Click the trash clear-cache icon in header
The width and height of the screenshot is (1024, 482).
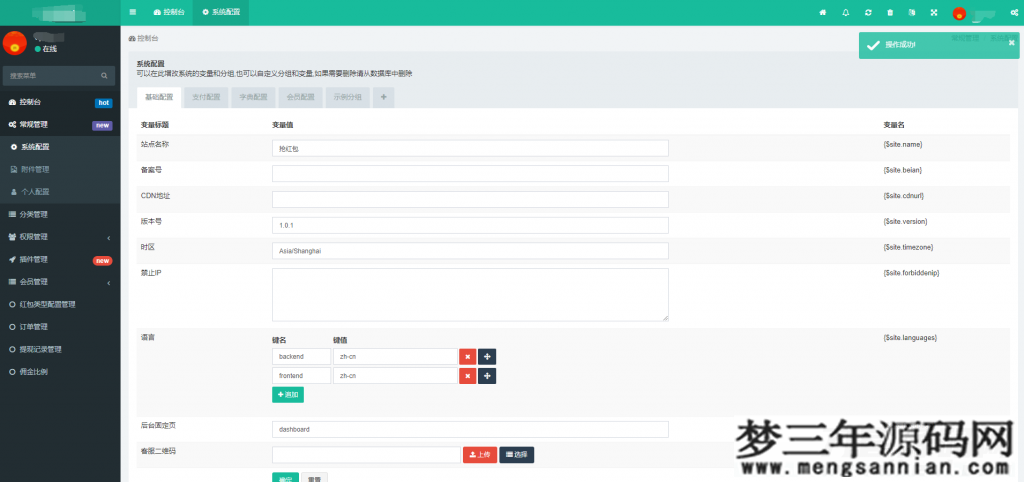pos(890,12)
